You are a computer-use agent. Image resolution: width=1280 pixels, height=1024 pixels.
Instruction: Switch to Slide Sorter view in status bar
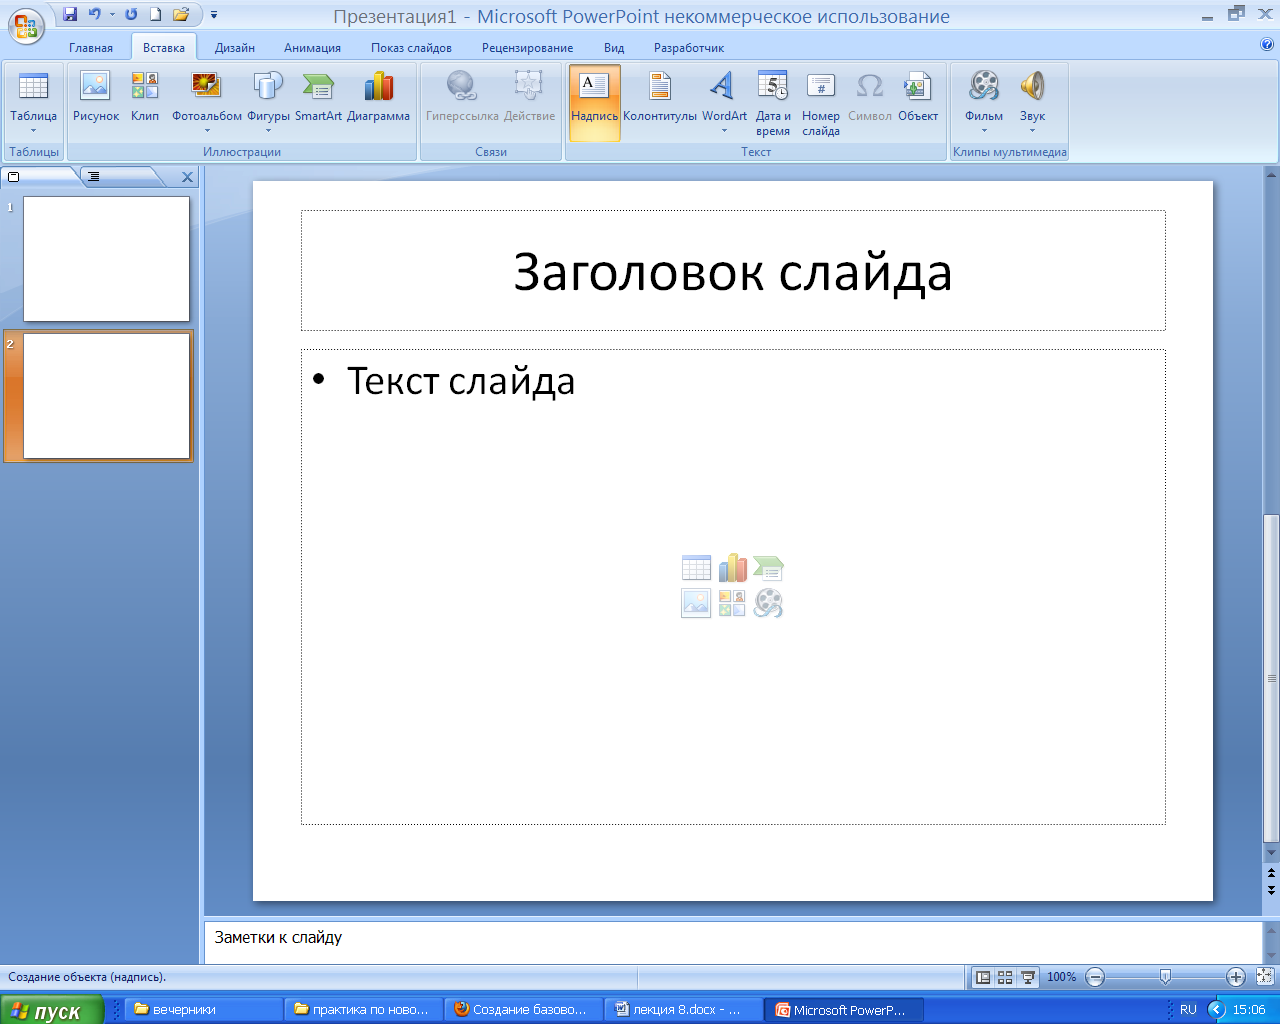point(1005,977)
